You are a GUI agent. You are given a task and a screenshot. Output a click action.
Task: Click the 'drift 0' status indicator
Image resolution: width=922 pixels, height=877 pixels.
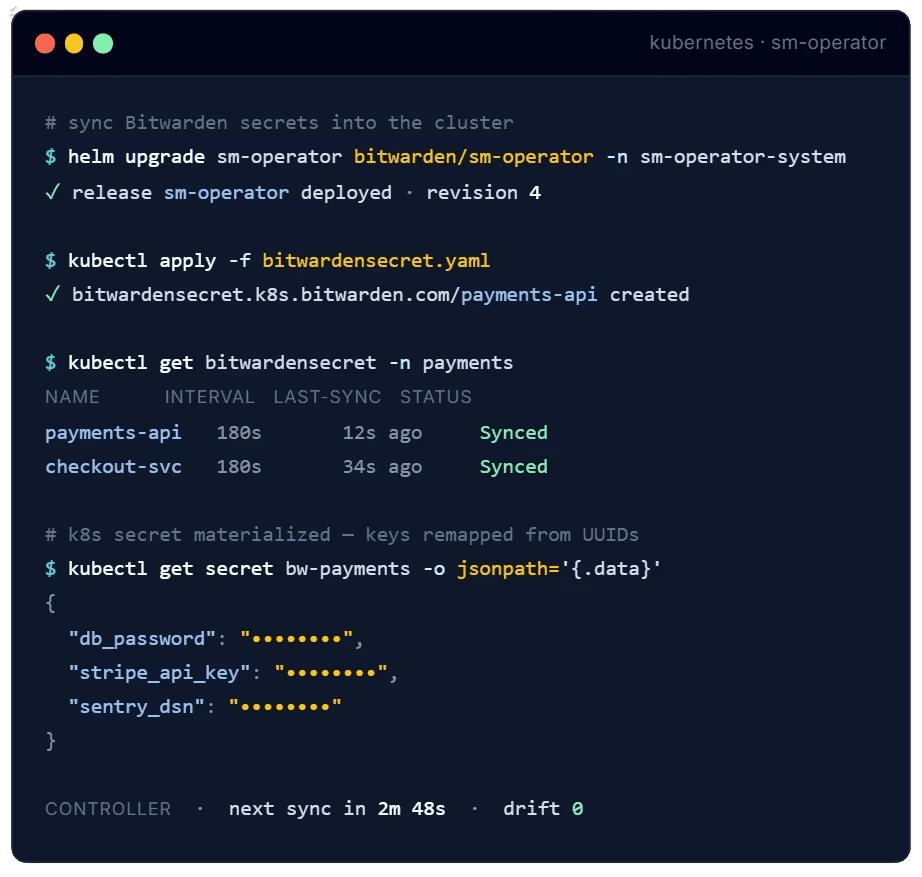click(543, 809)
